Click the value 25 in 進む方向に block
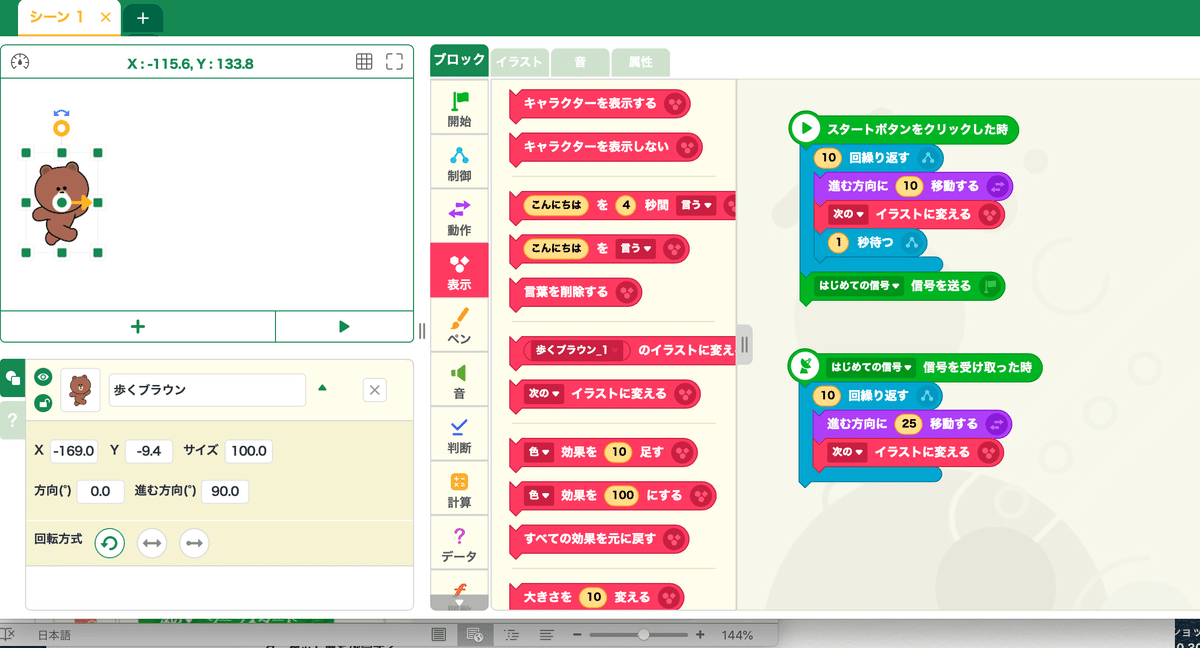This screenshot has width=1200, height=648. pos(907,424)
